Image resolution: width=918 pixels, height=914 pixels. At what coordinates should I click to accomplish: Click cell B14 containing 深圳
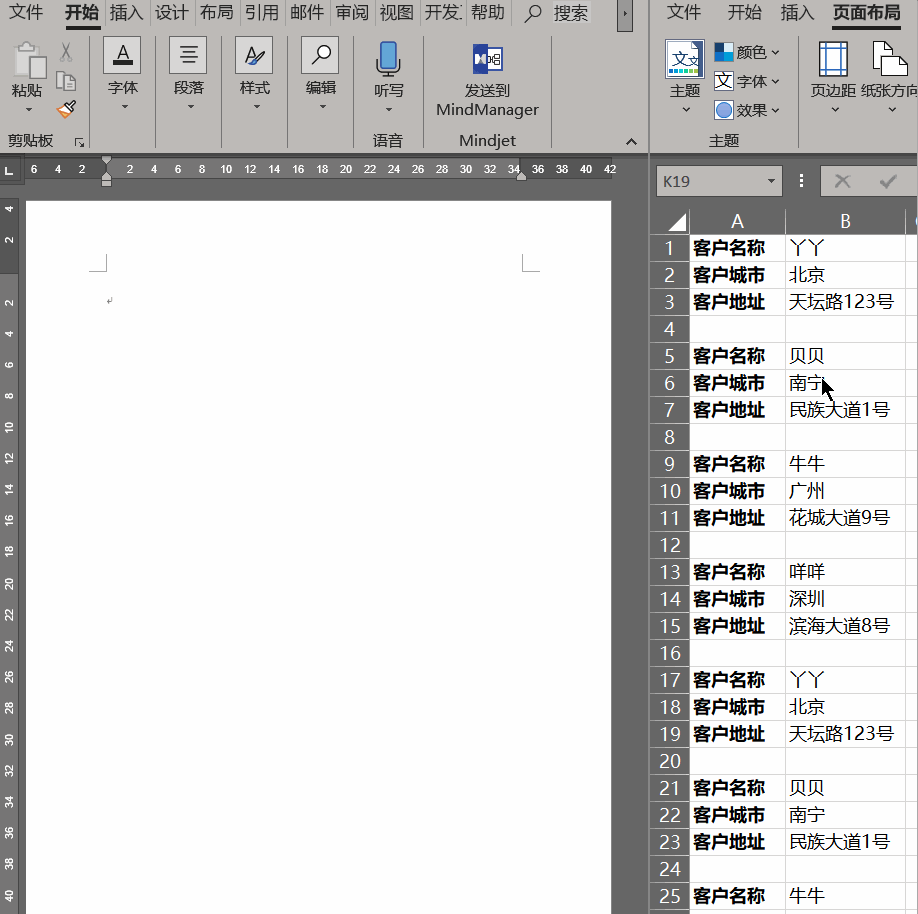tap(845, 599)
